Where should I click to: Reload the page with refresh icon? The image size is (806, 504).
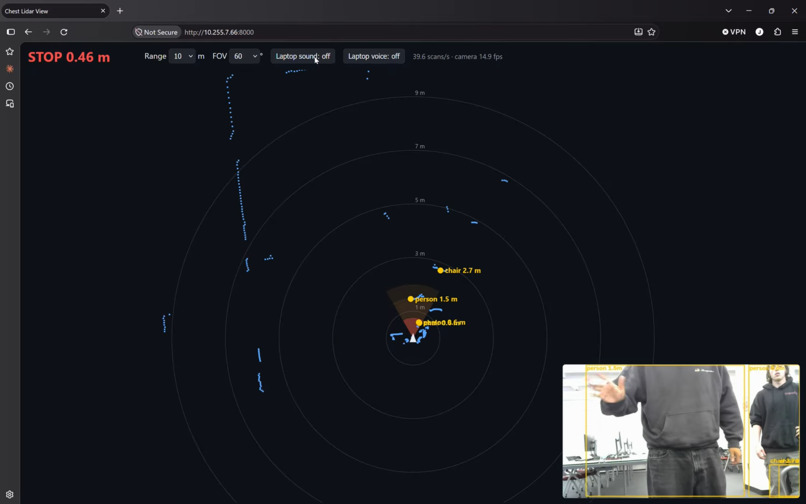tap(64, 32)
